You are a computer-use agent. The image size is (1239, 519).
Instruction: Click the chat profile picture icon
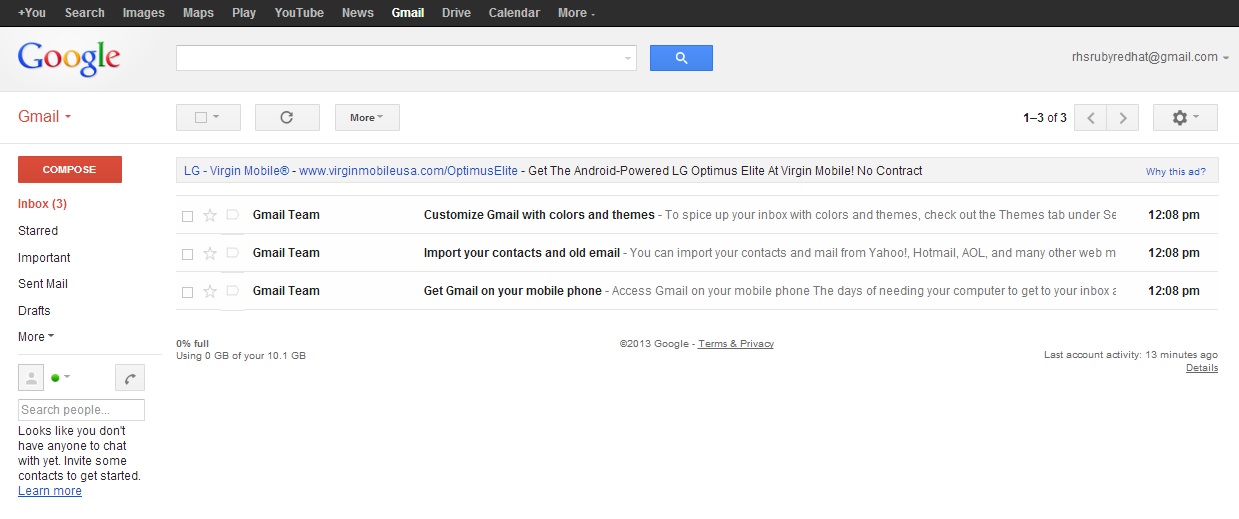pyautogui.click(x=31, y=377)
